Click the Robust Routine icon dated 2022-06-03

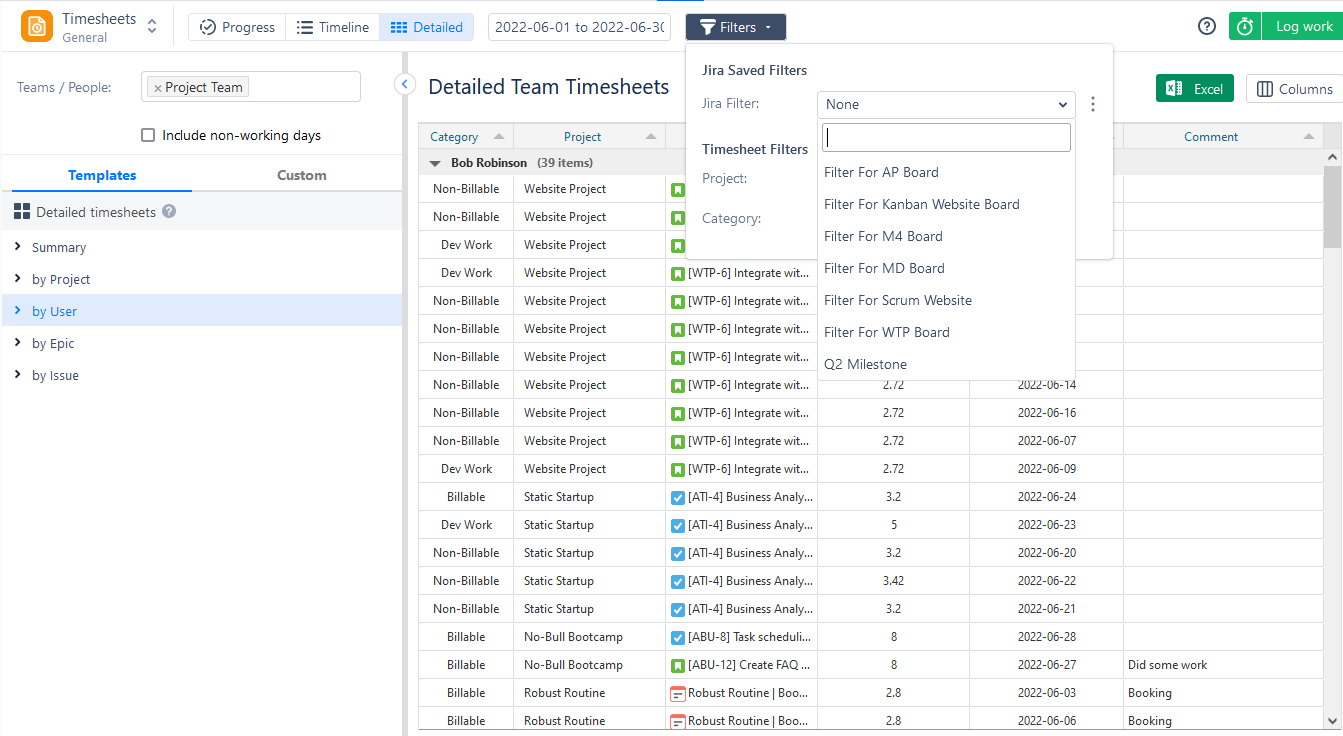pos(678,693)
